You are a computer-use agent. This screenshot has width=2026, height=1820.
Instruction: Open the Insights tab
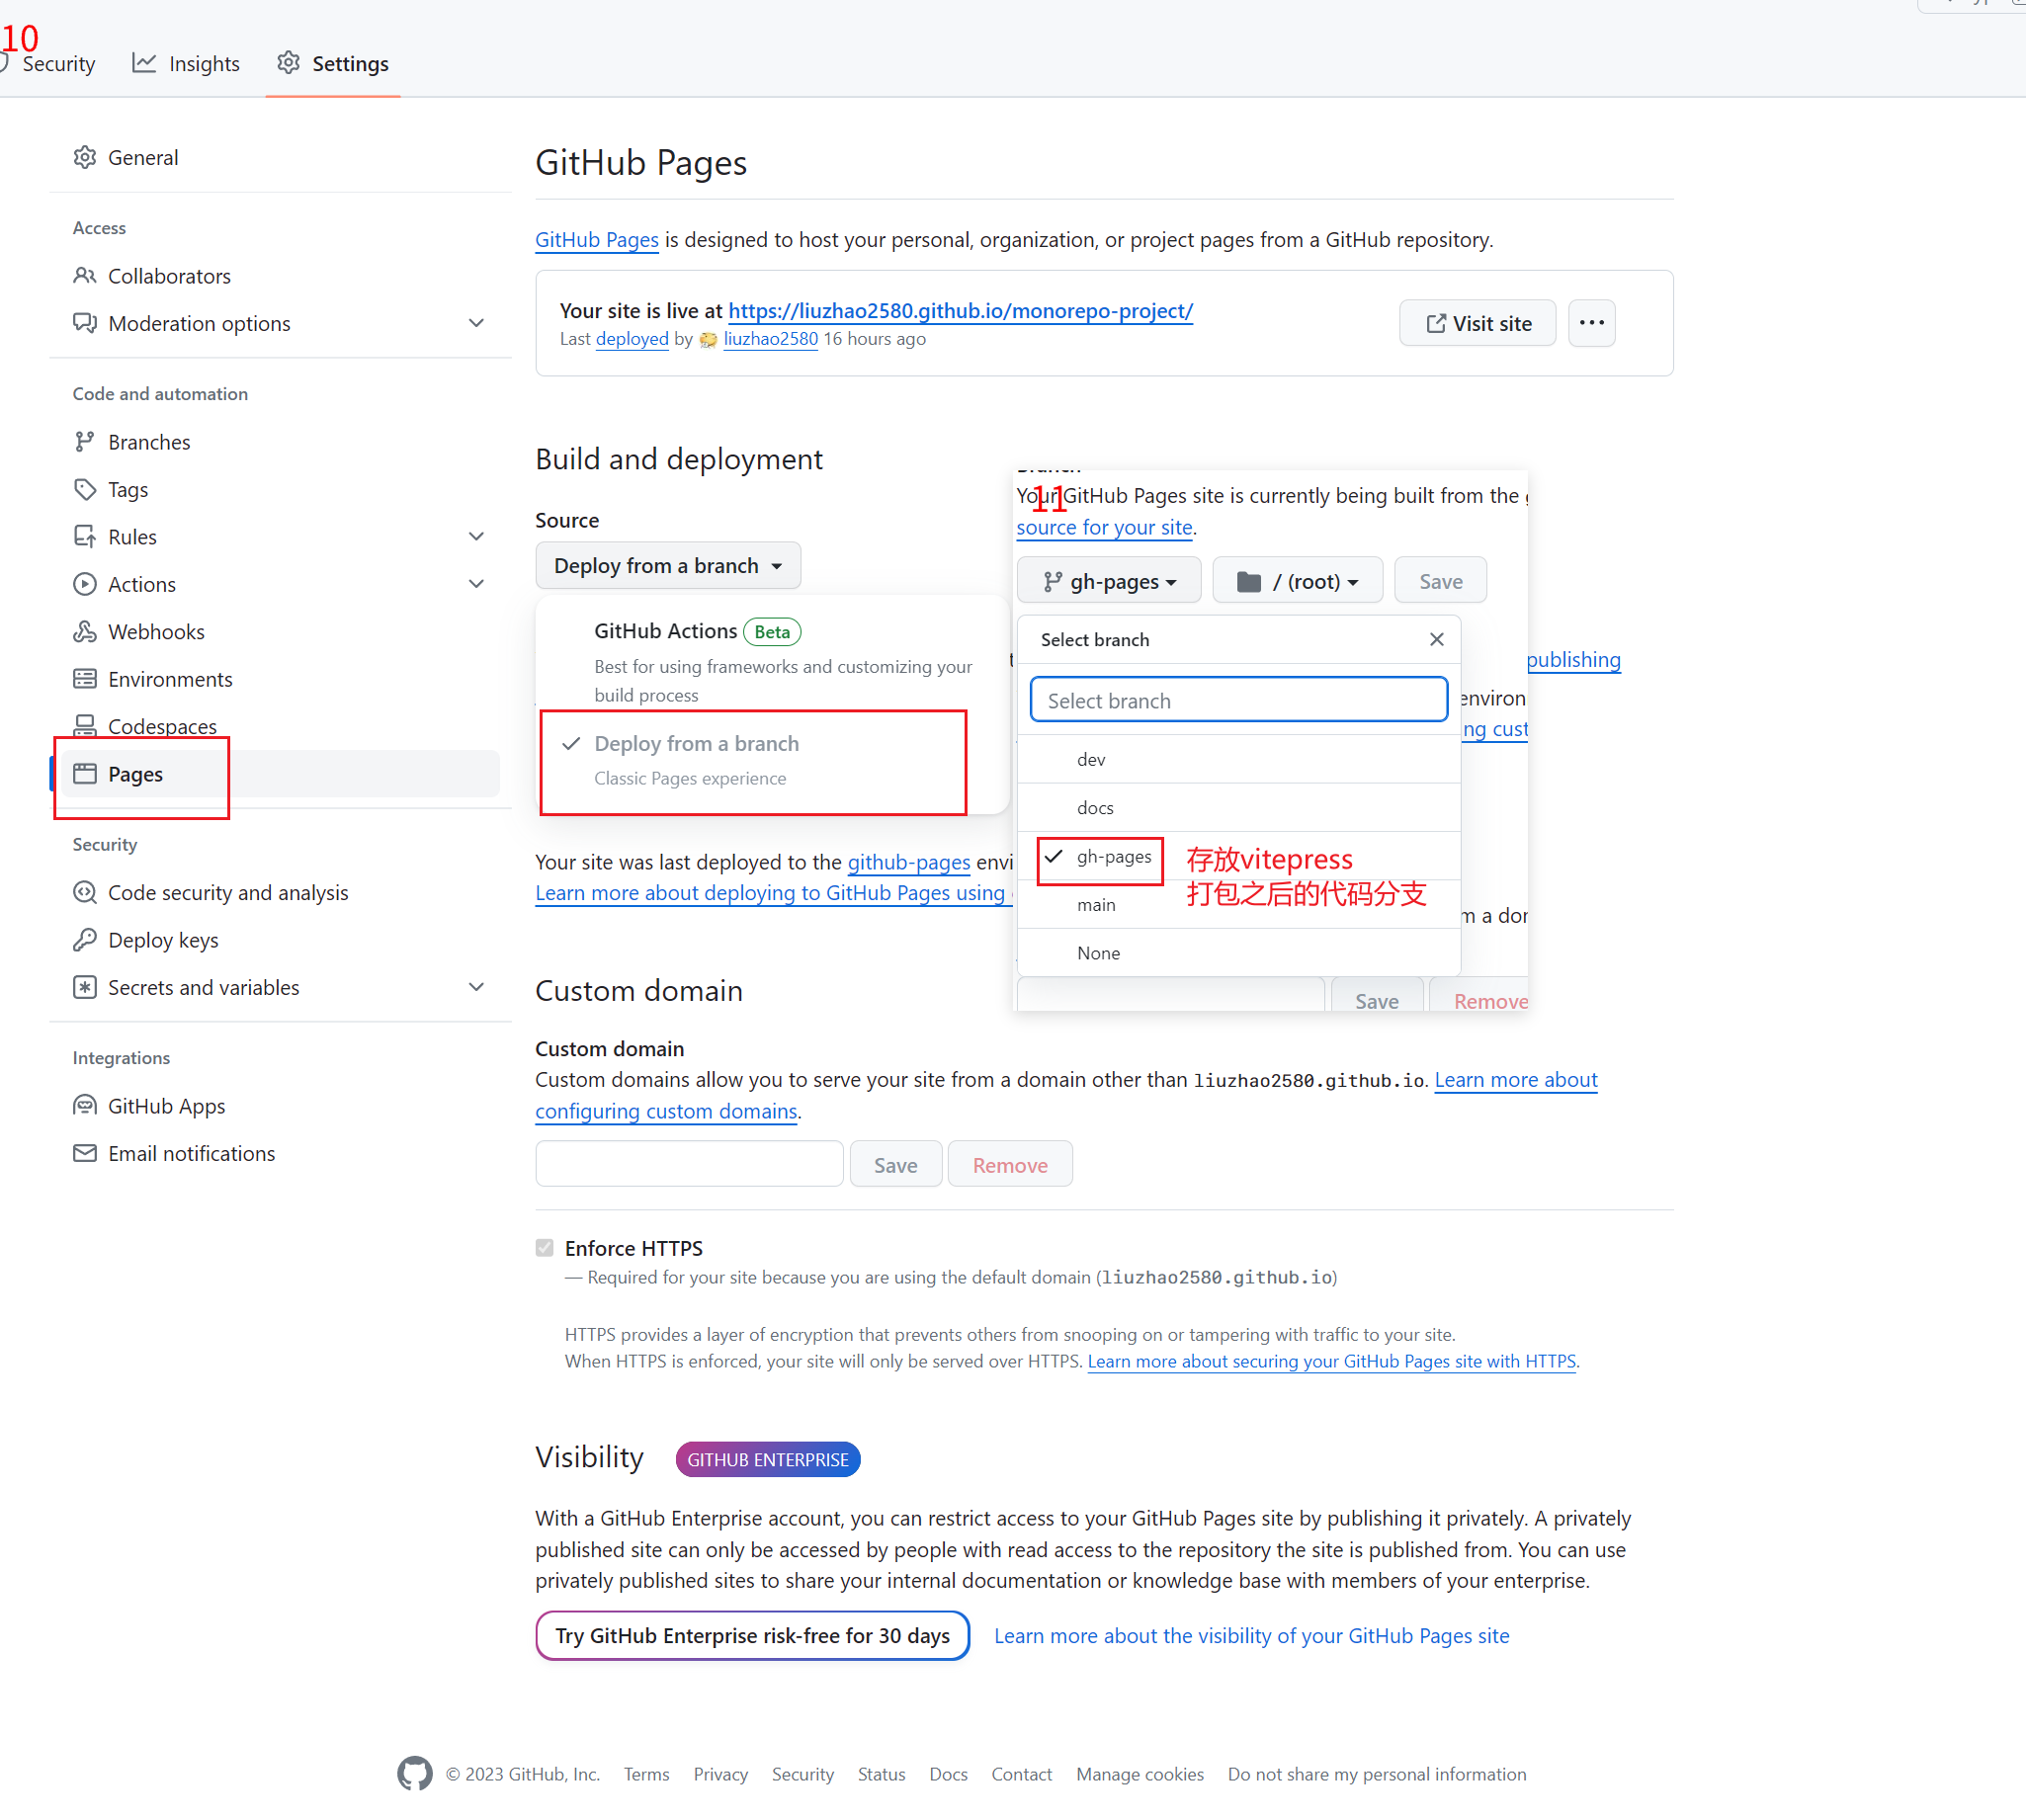(x=186, y=63)
